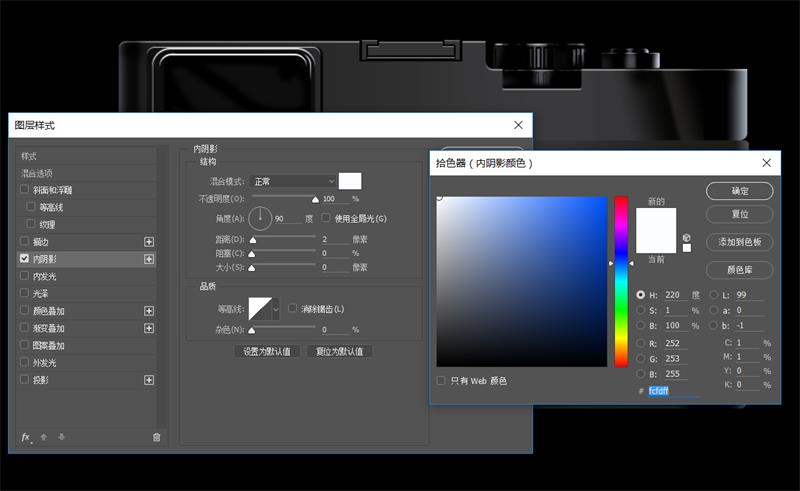Open the 混合模式 dropdown

click(x=291, y=181)
